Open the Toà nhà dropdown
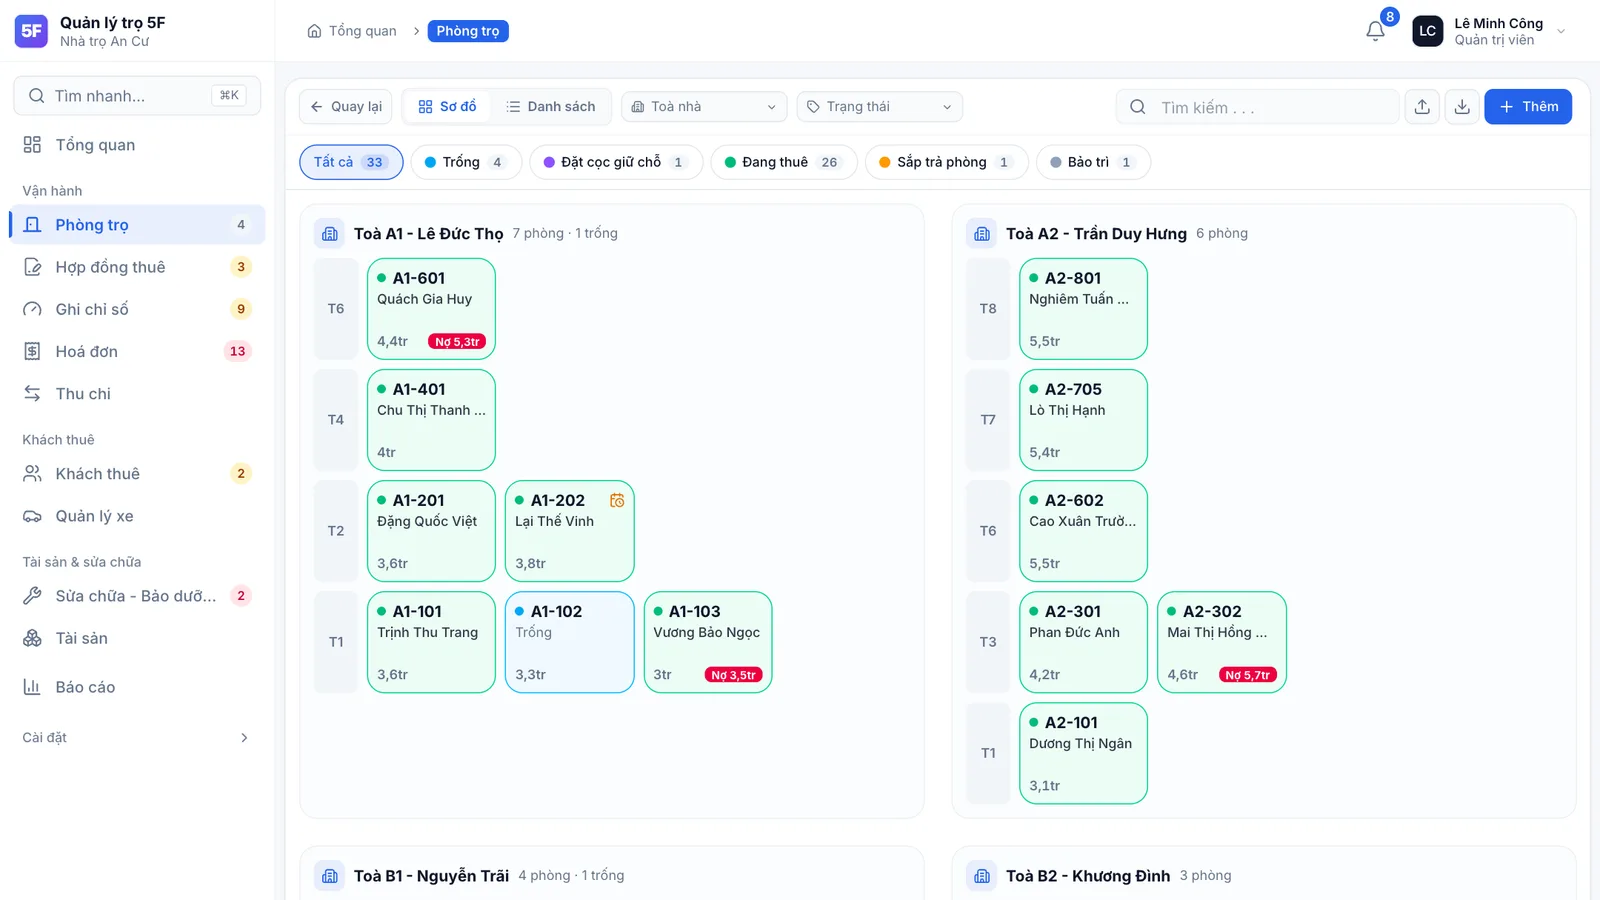The width and height of the screenshot is (1600, 900). point(704,107)
